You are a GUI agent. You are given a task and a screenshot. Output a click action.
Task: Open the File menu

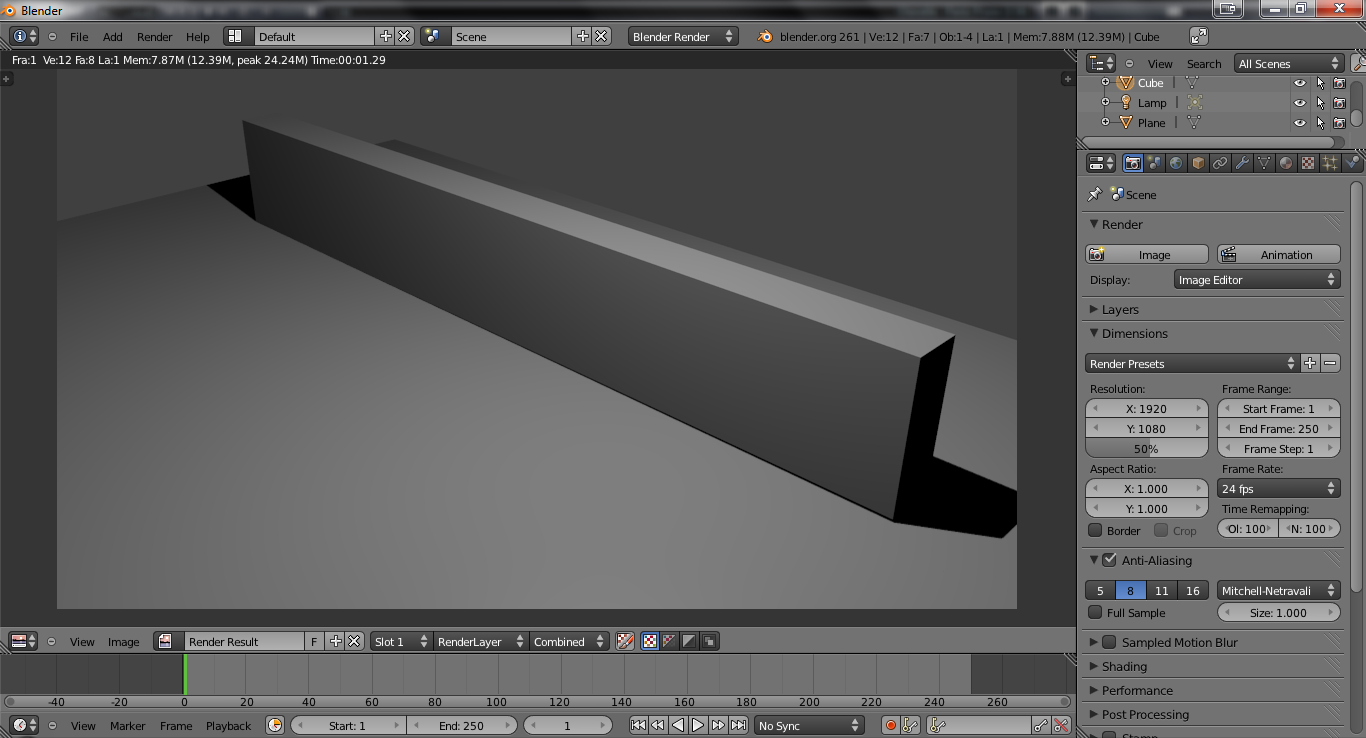click(79, 36)
